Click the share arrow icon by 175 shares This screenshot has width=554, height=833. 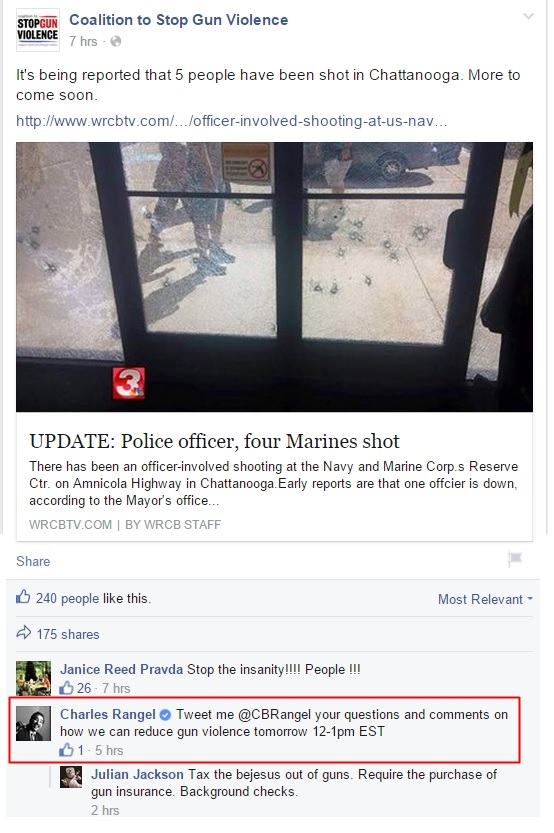(x=23, y=633)
